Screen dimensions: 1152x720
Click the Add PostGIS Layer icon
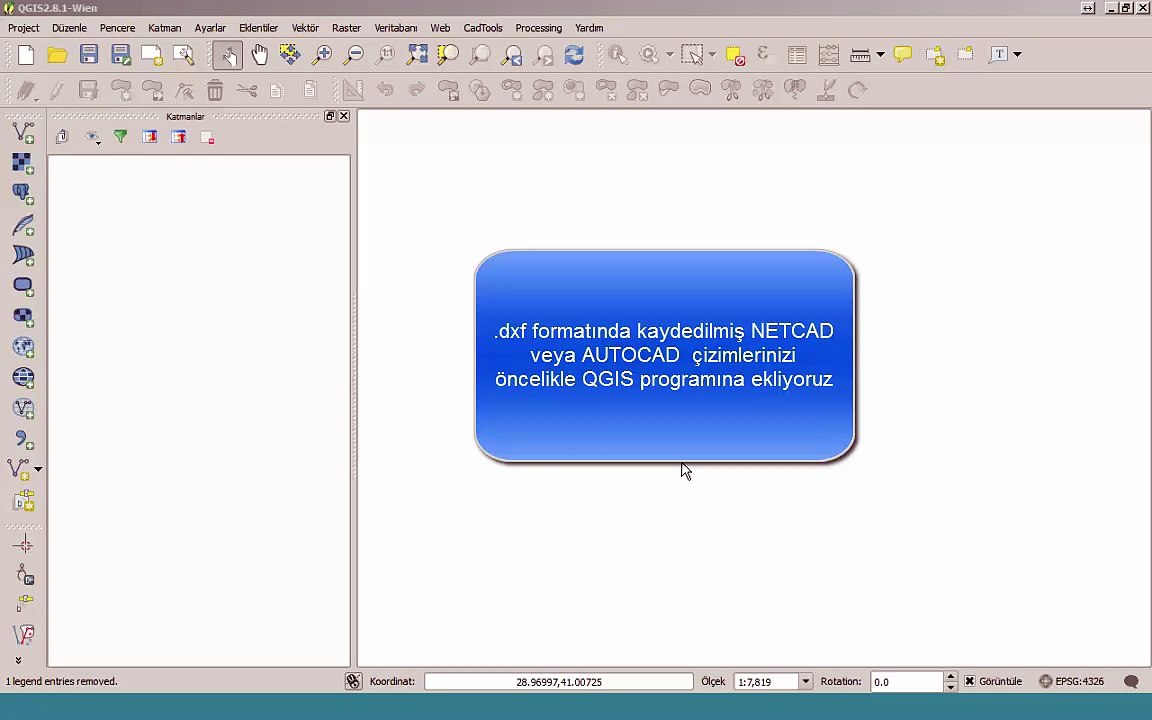click(x=23, y=194)
